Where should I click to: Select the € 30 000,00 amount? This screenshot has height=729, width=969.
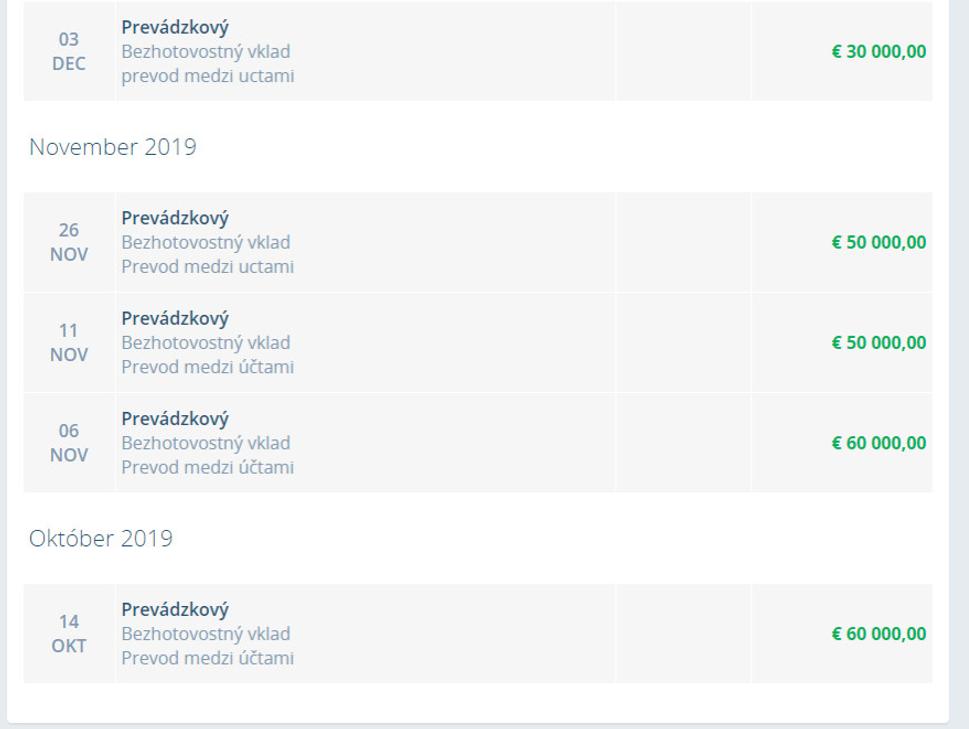coord(879,51)
